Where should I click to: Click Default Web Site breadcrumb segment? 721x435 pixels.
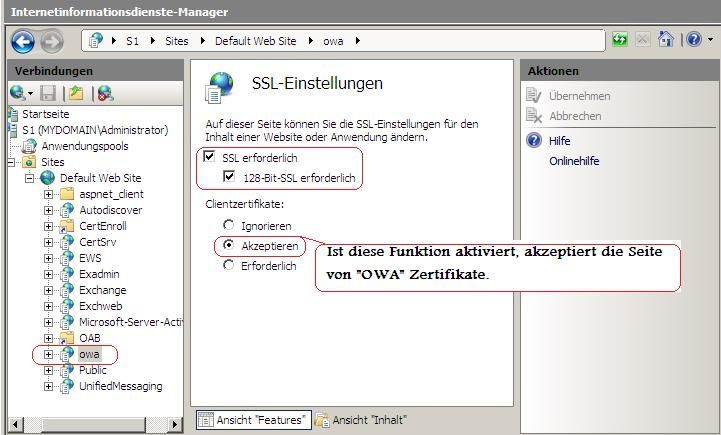click(x=255, y=41)
